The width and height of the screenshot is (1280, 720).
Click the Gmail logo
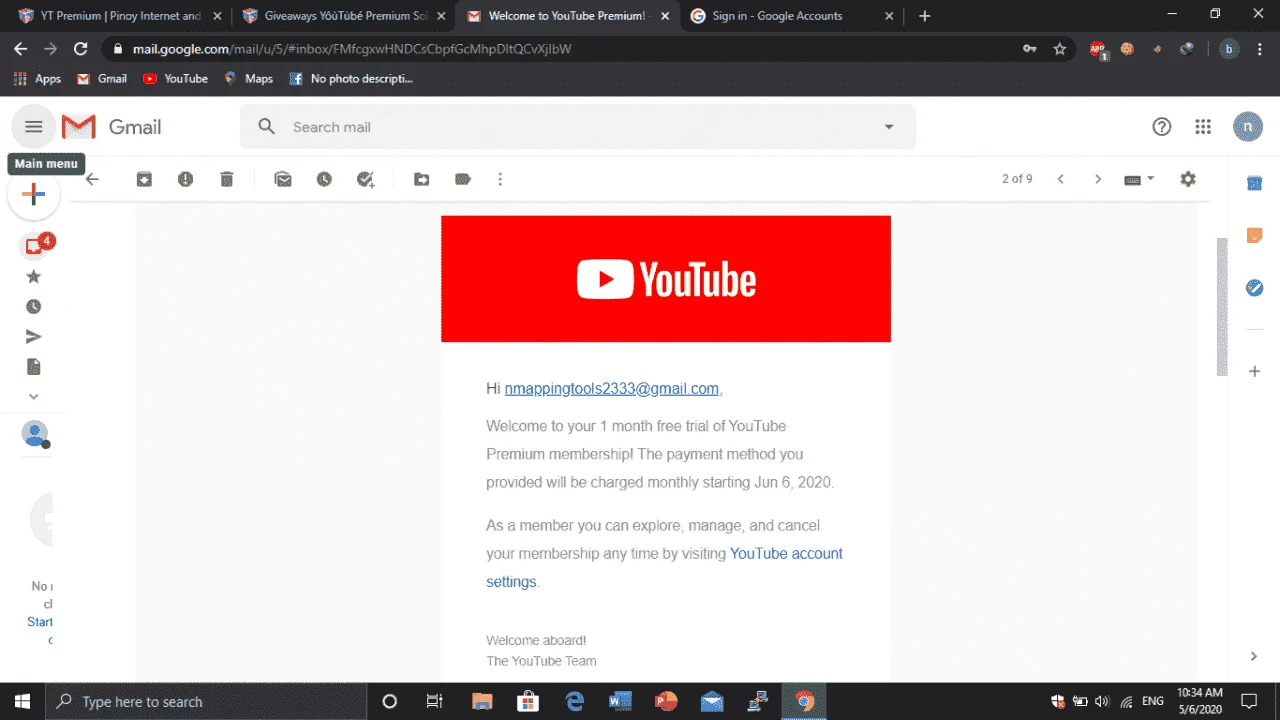click(x=111, y=127)
